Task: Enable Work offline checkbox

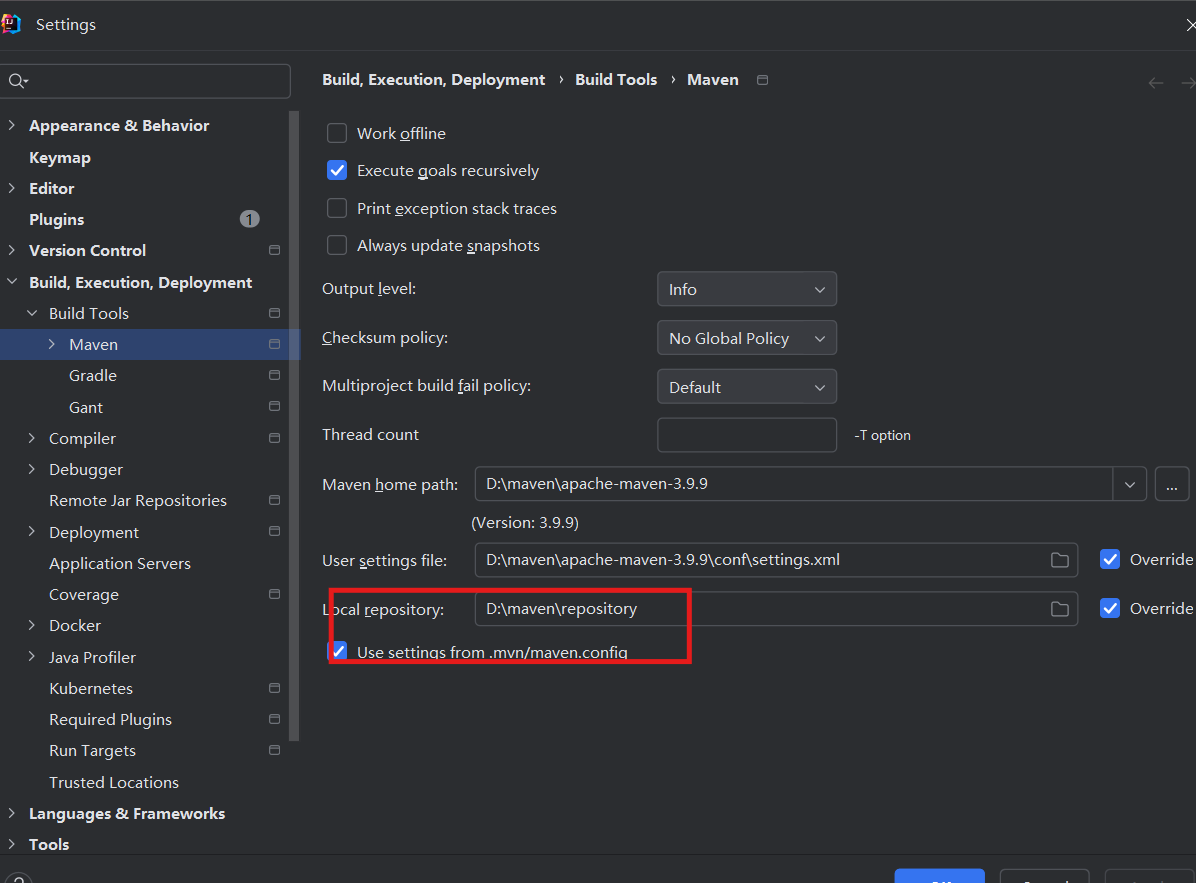Action: [x=336, y=133]
